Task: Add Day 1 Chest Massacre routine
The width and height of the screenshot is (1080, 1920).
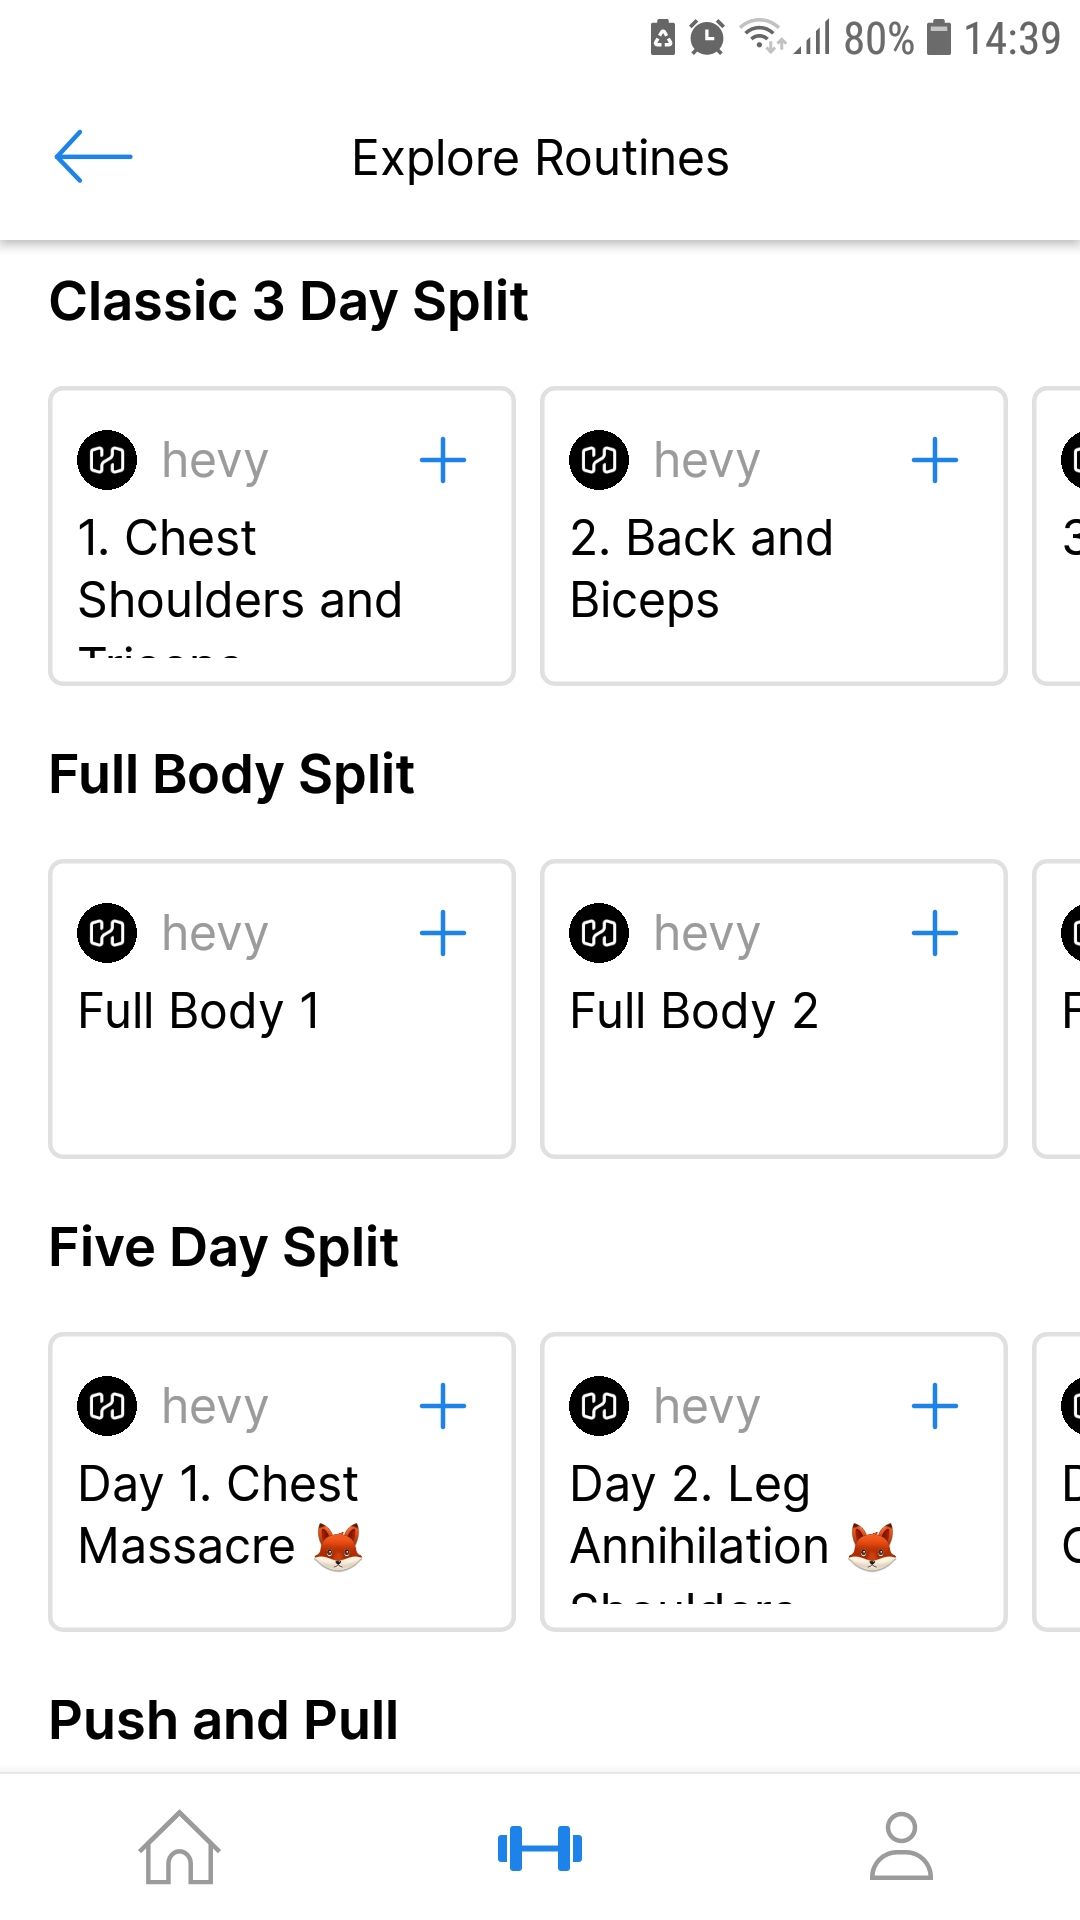Action: coord(443,1407)
